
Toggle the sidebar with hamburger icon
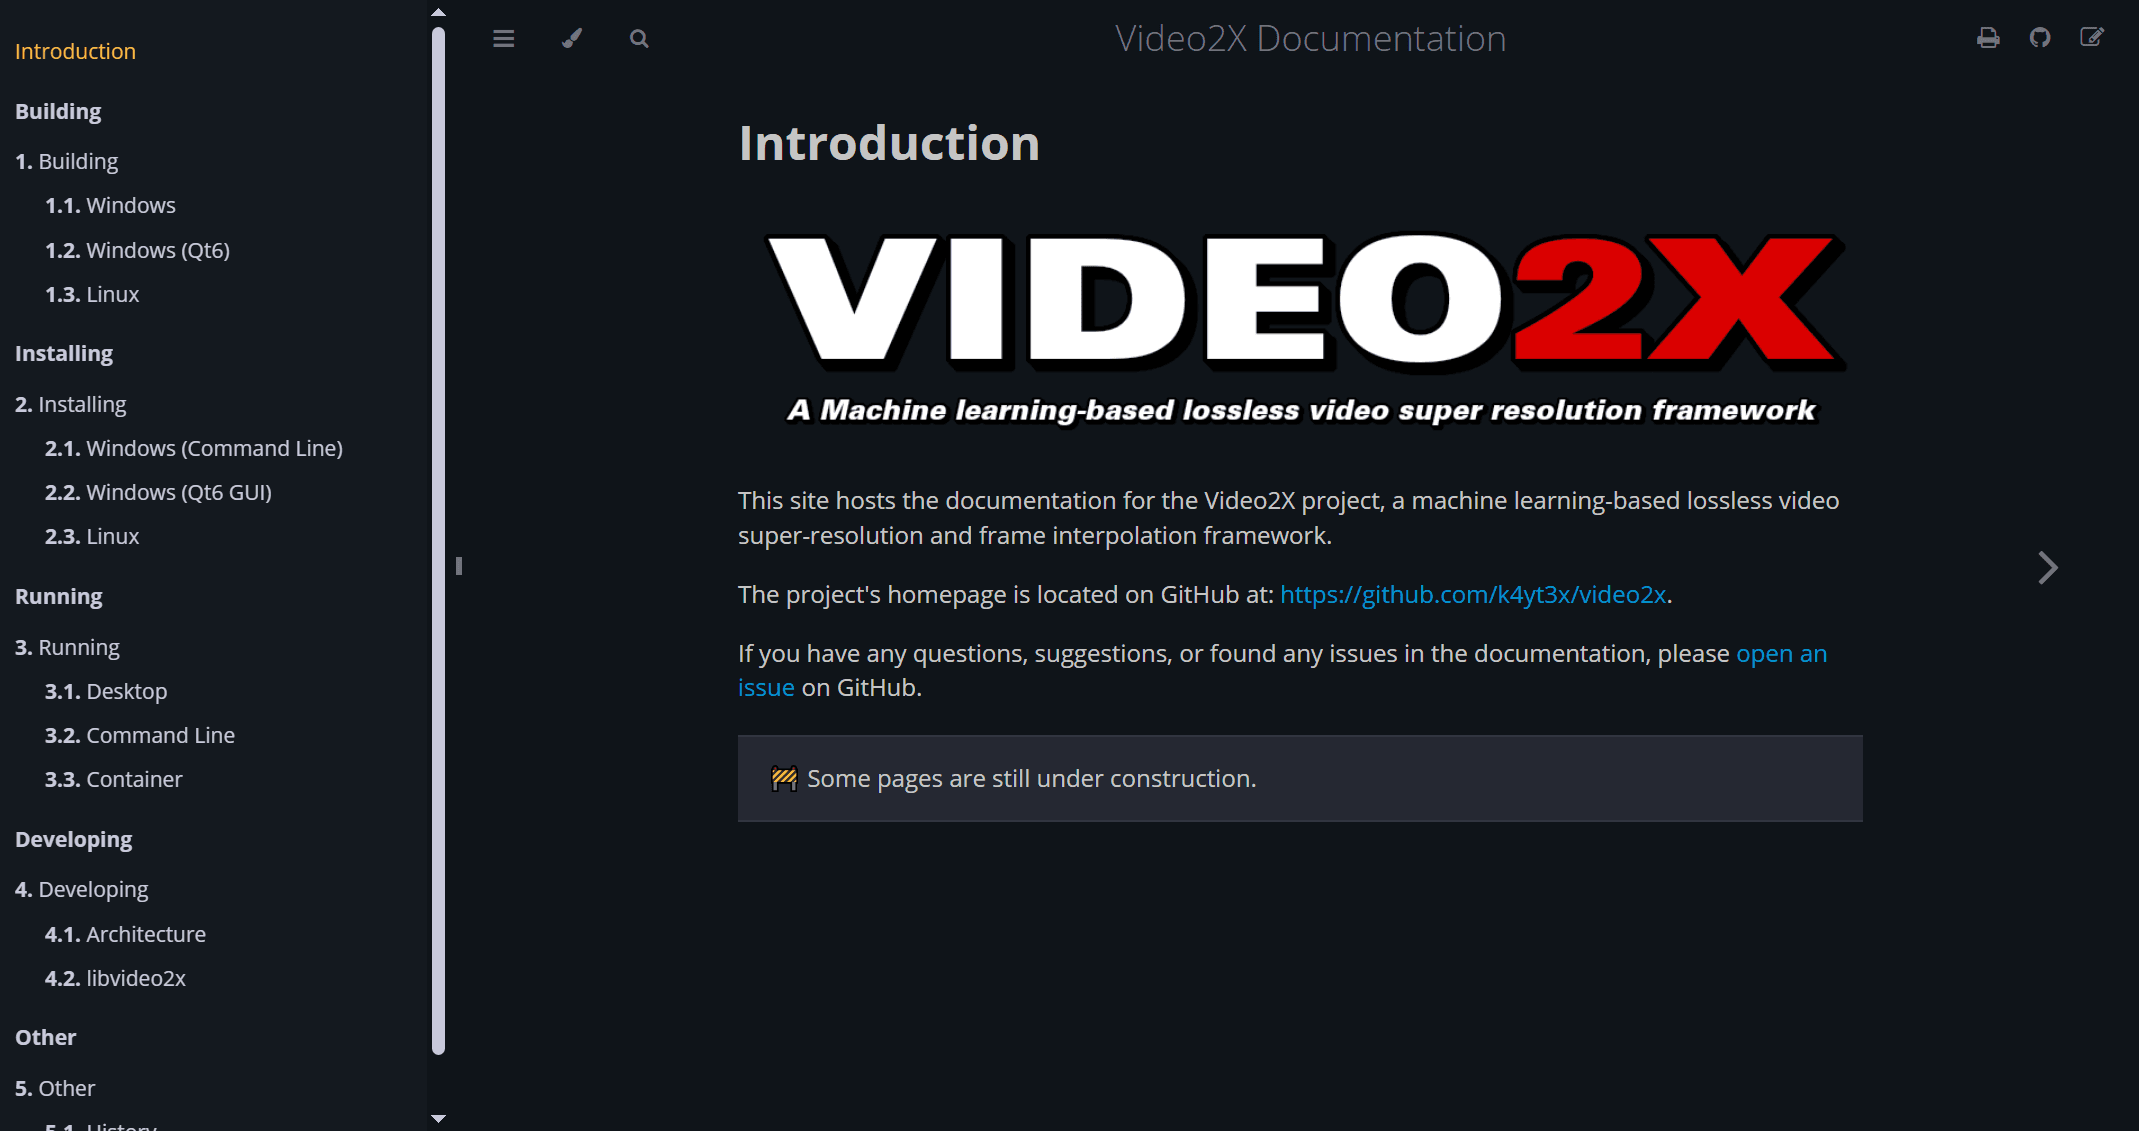[503, 39]
